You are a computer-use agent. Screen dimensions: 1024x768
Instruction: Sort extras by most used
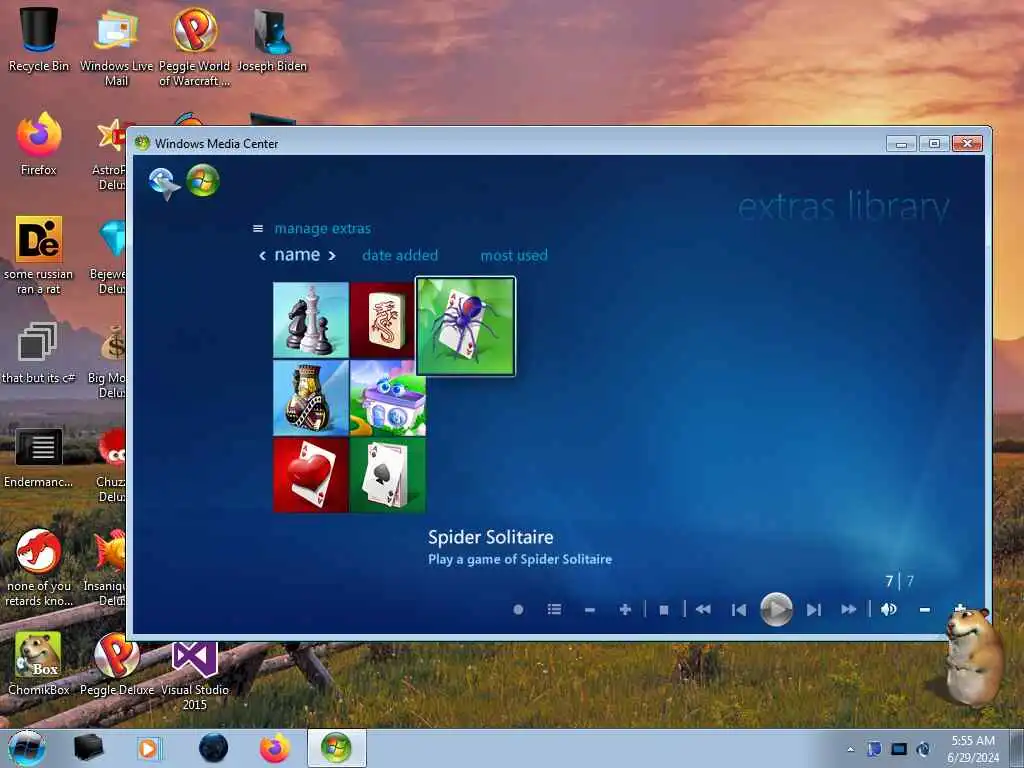pos(514,255)
